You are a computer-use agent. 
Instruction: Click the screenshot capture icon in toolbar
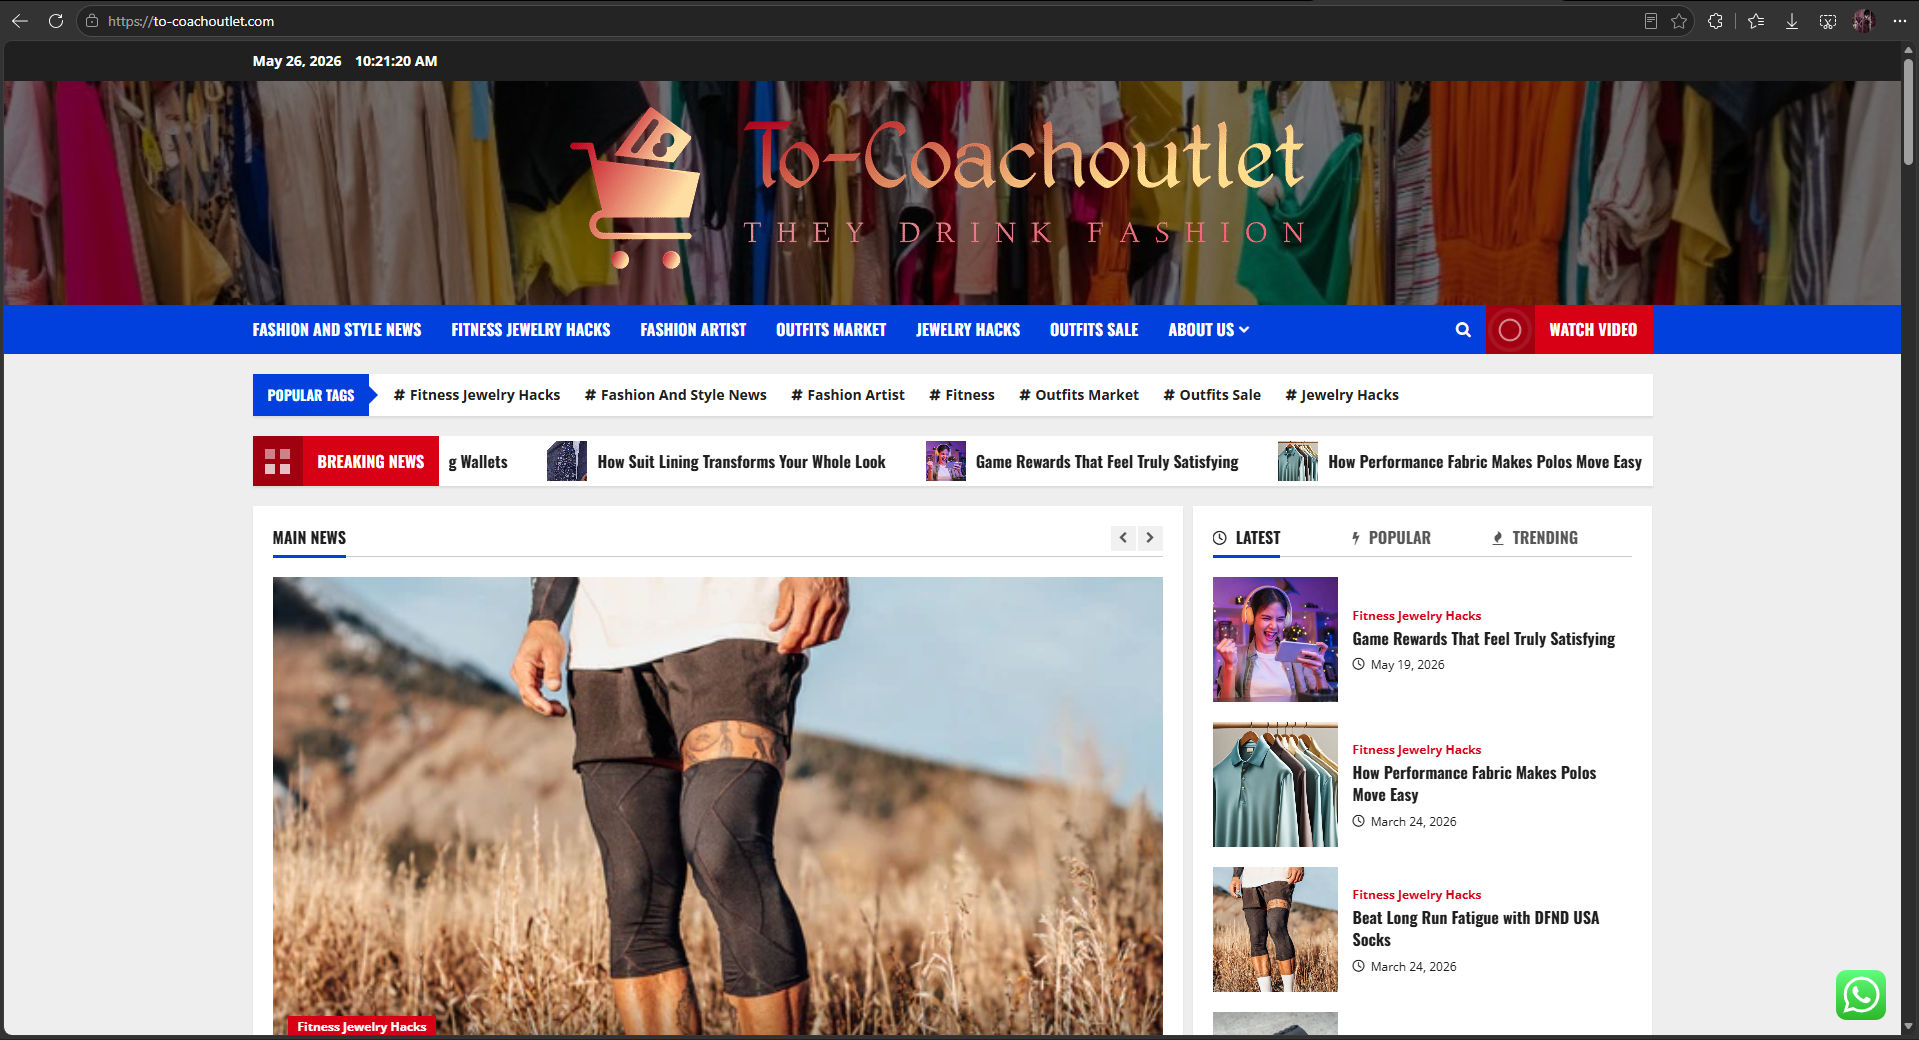coord(1828,21)
